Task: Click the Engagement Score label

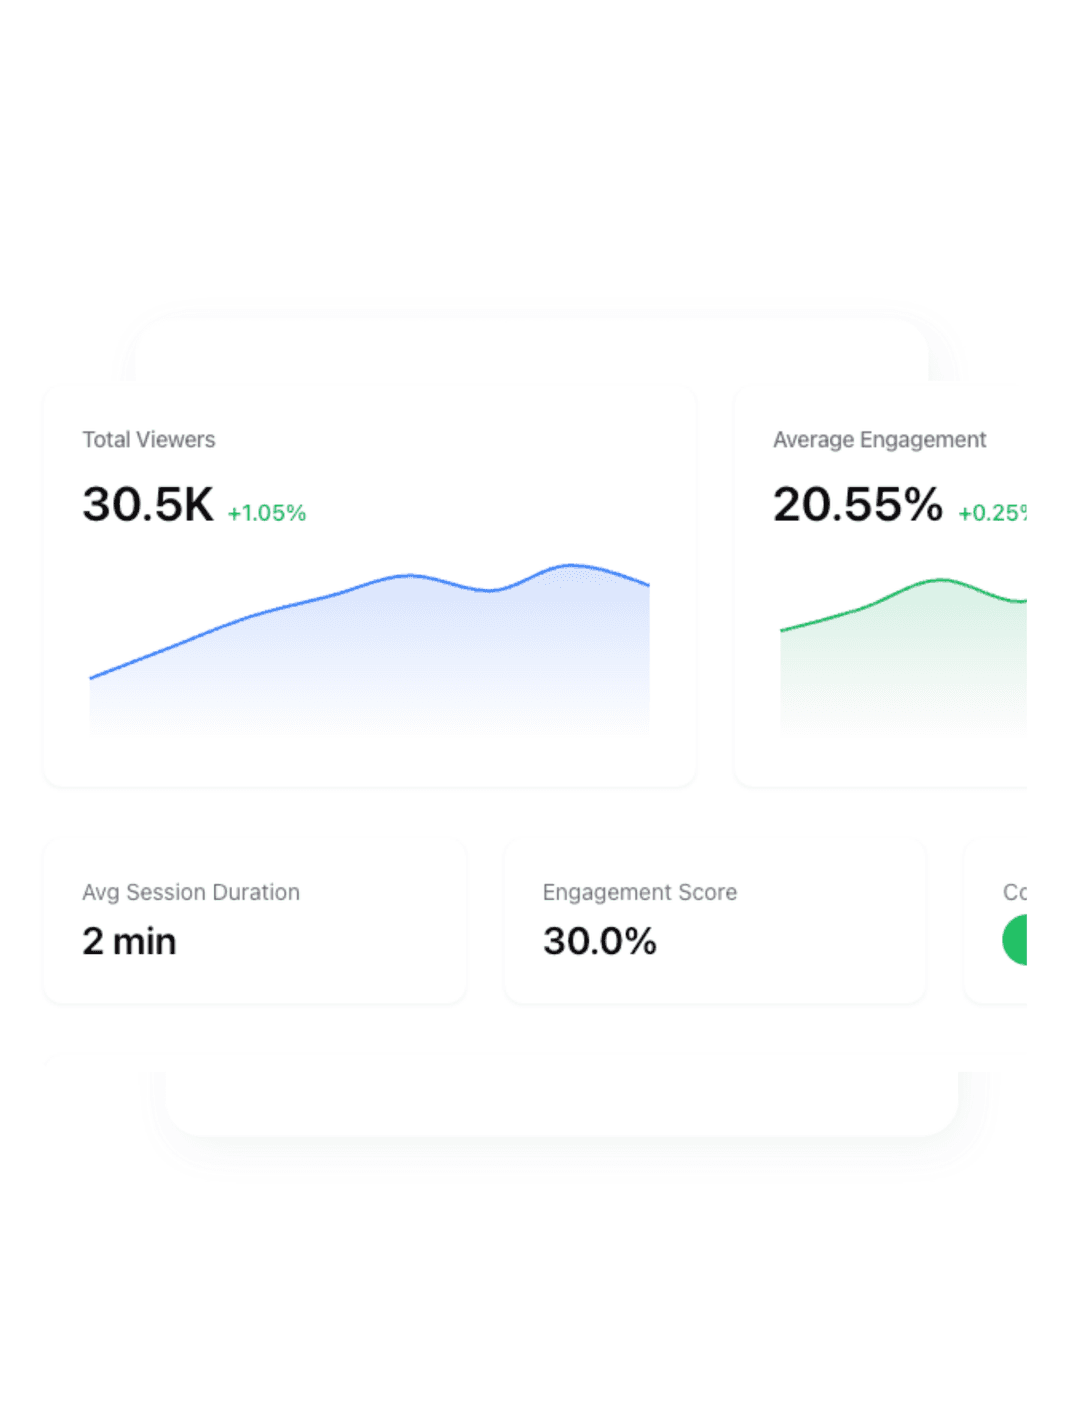Action: coord(640,892)
